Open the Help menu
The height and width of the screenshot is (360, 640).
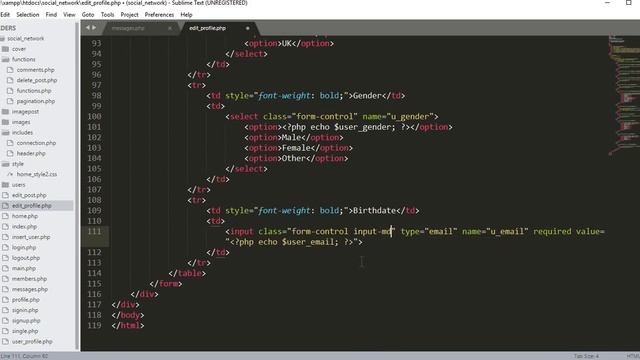pos(186,15)
